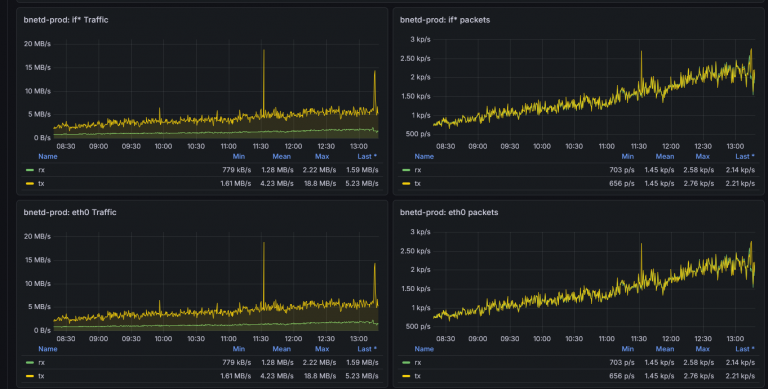The height and width of the screenshot is (389, 768).
Task: Sort eth0 packets legend by Last *
Action: tap(744, 349)
